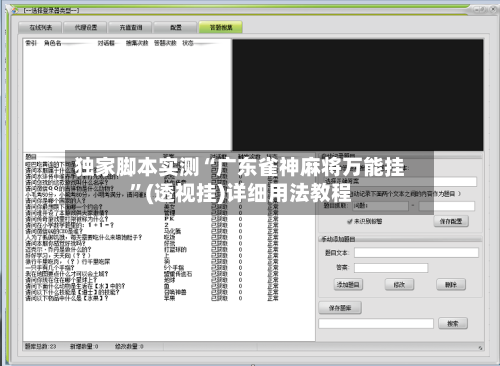Click the 保存题库 button
500x366 pixels.
pos(340,308)
